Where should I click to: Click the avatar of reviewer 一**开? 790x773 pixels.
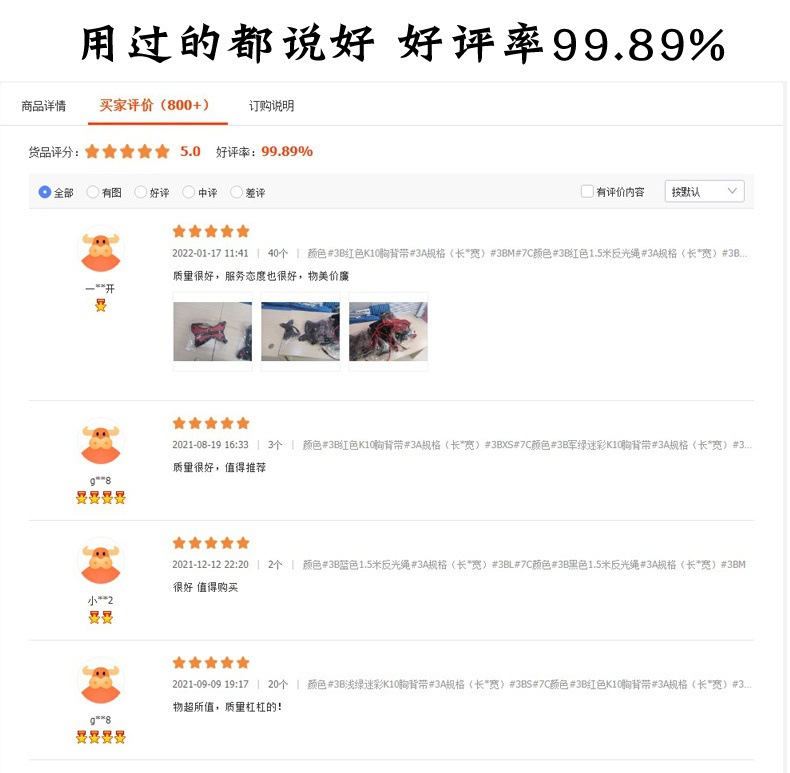pyautogui.click(x=101, y=249)
